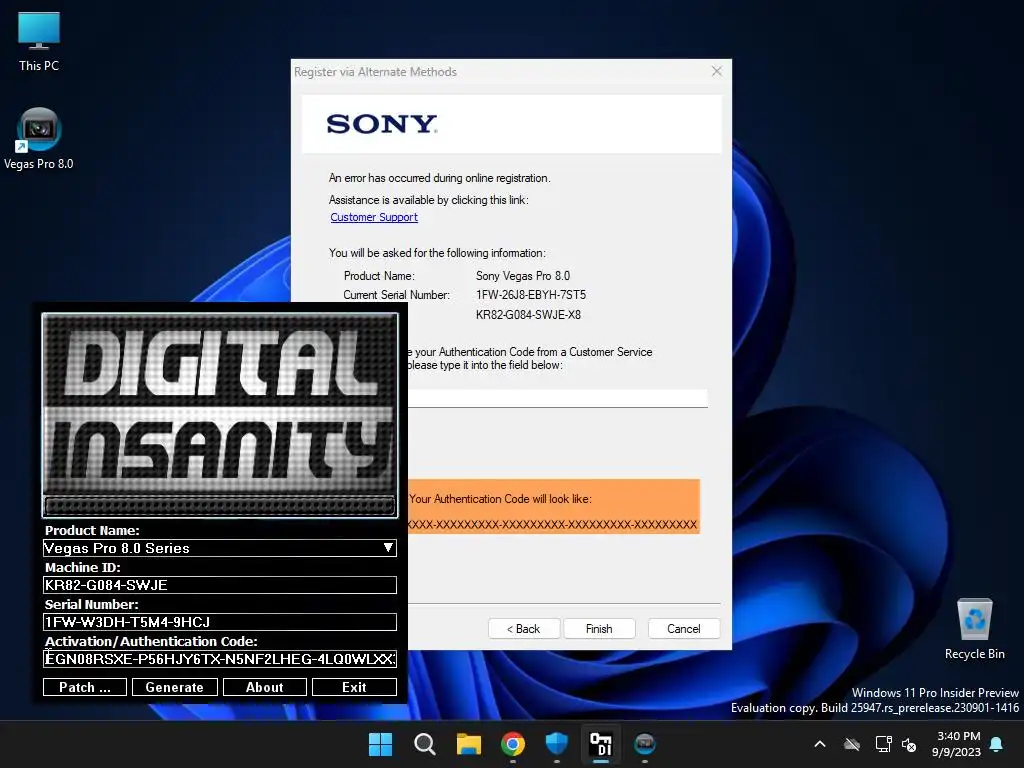Open the network display tray icon
Screen dimensions: 1024x768
[x=883, y=744]
